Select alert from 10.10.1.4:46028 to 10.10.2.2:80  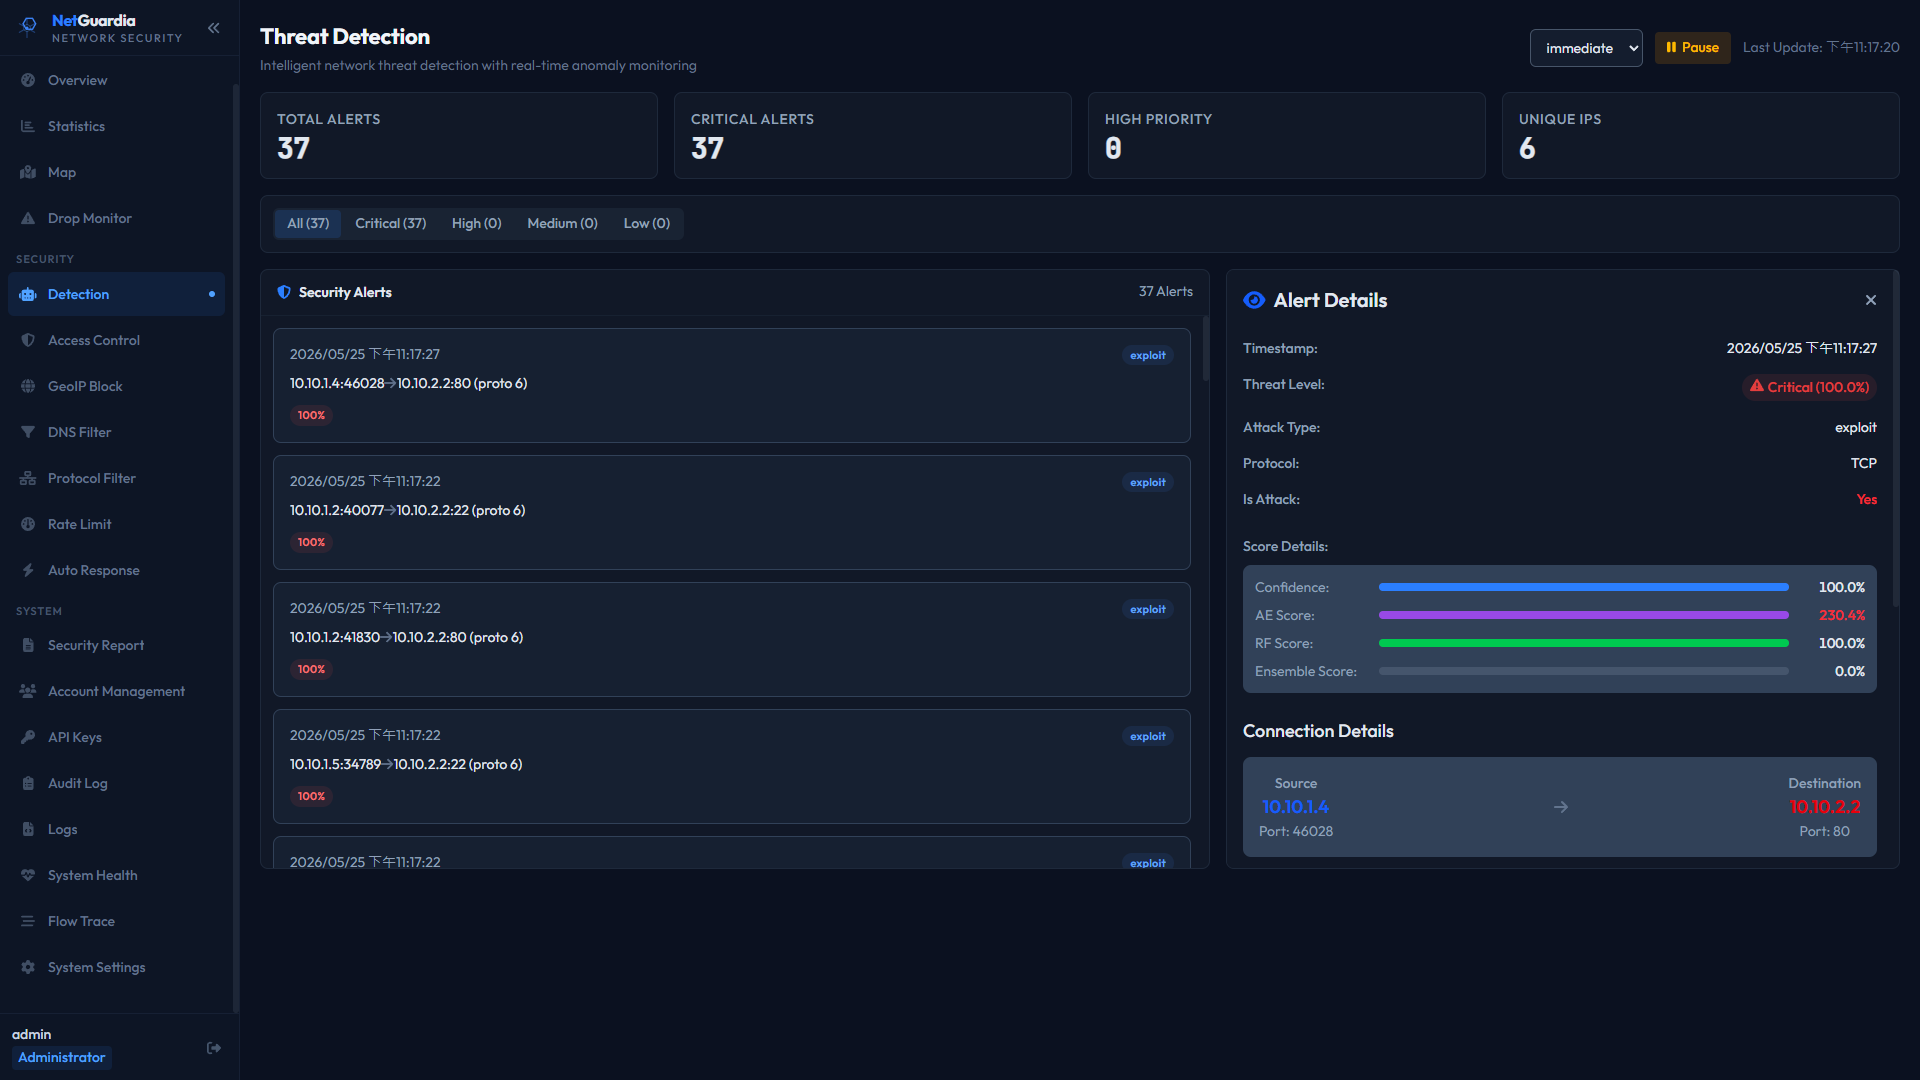(x=732, y=385)
